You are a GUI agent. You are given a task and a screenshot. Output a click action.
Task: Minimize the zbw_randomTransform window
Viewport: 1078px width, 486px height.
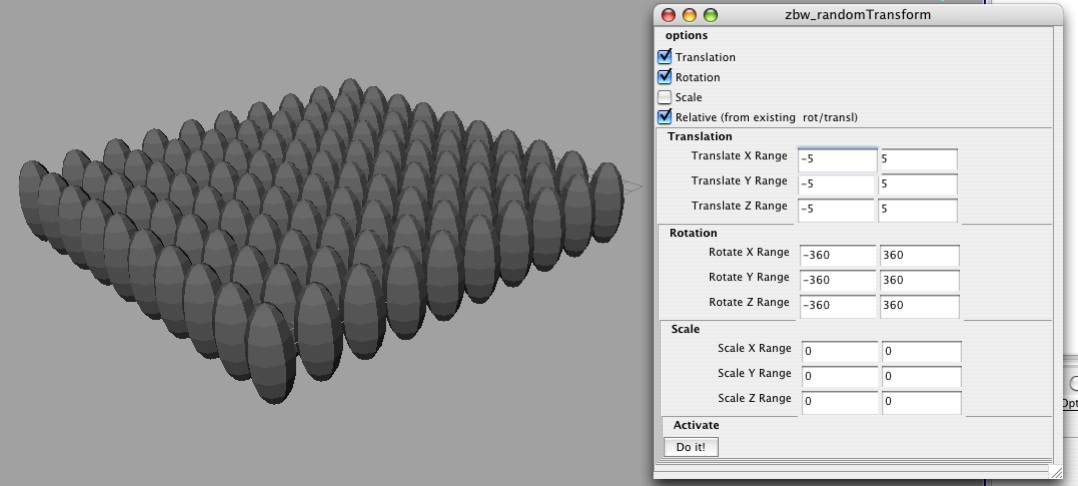click(689, 14)
